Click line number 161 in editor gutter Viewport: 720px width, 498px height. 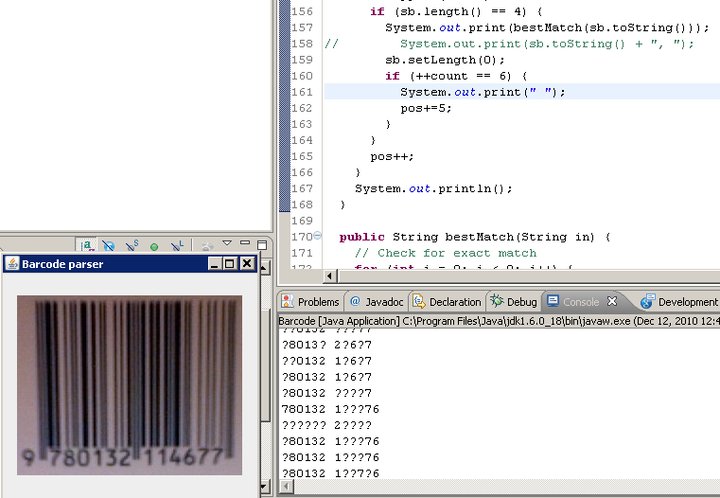(x=302, y=92)
